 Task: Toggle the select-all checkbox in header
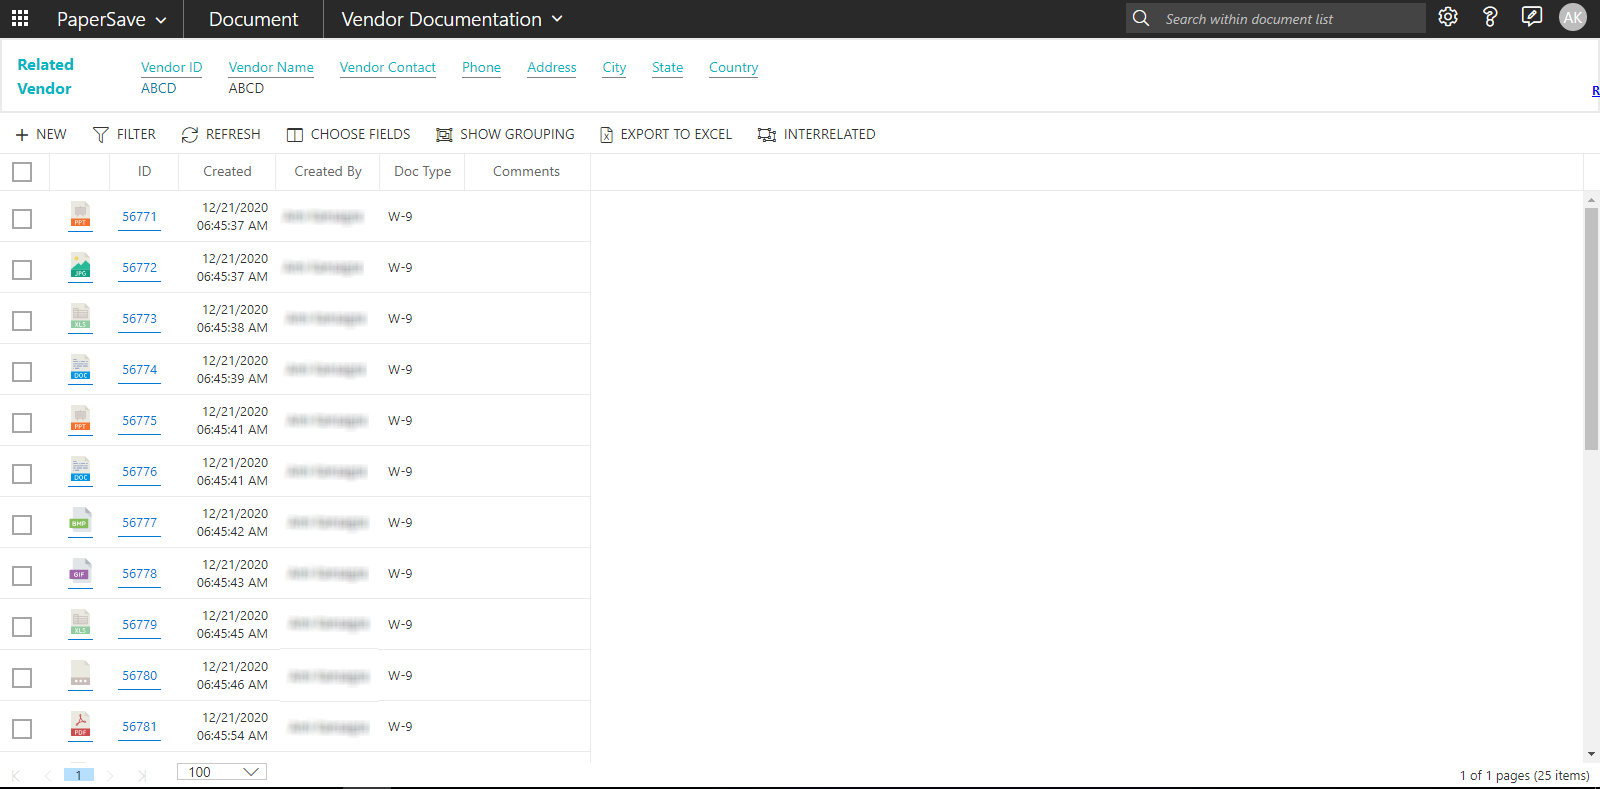[22, 172]
